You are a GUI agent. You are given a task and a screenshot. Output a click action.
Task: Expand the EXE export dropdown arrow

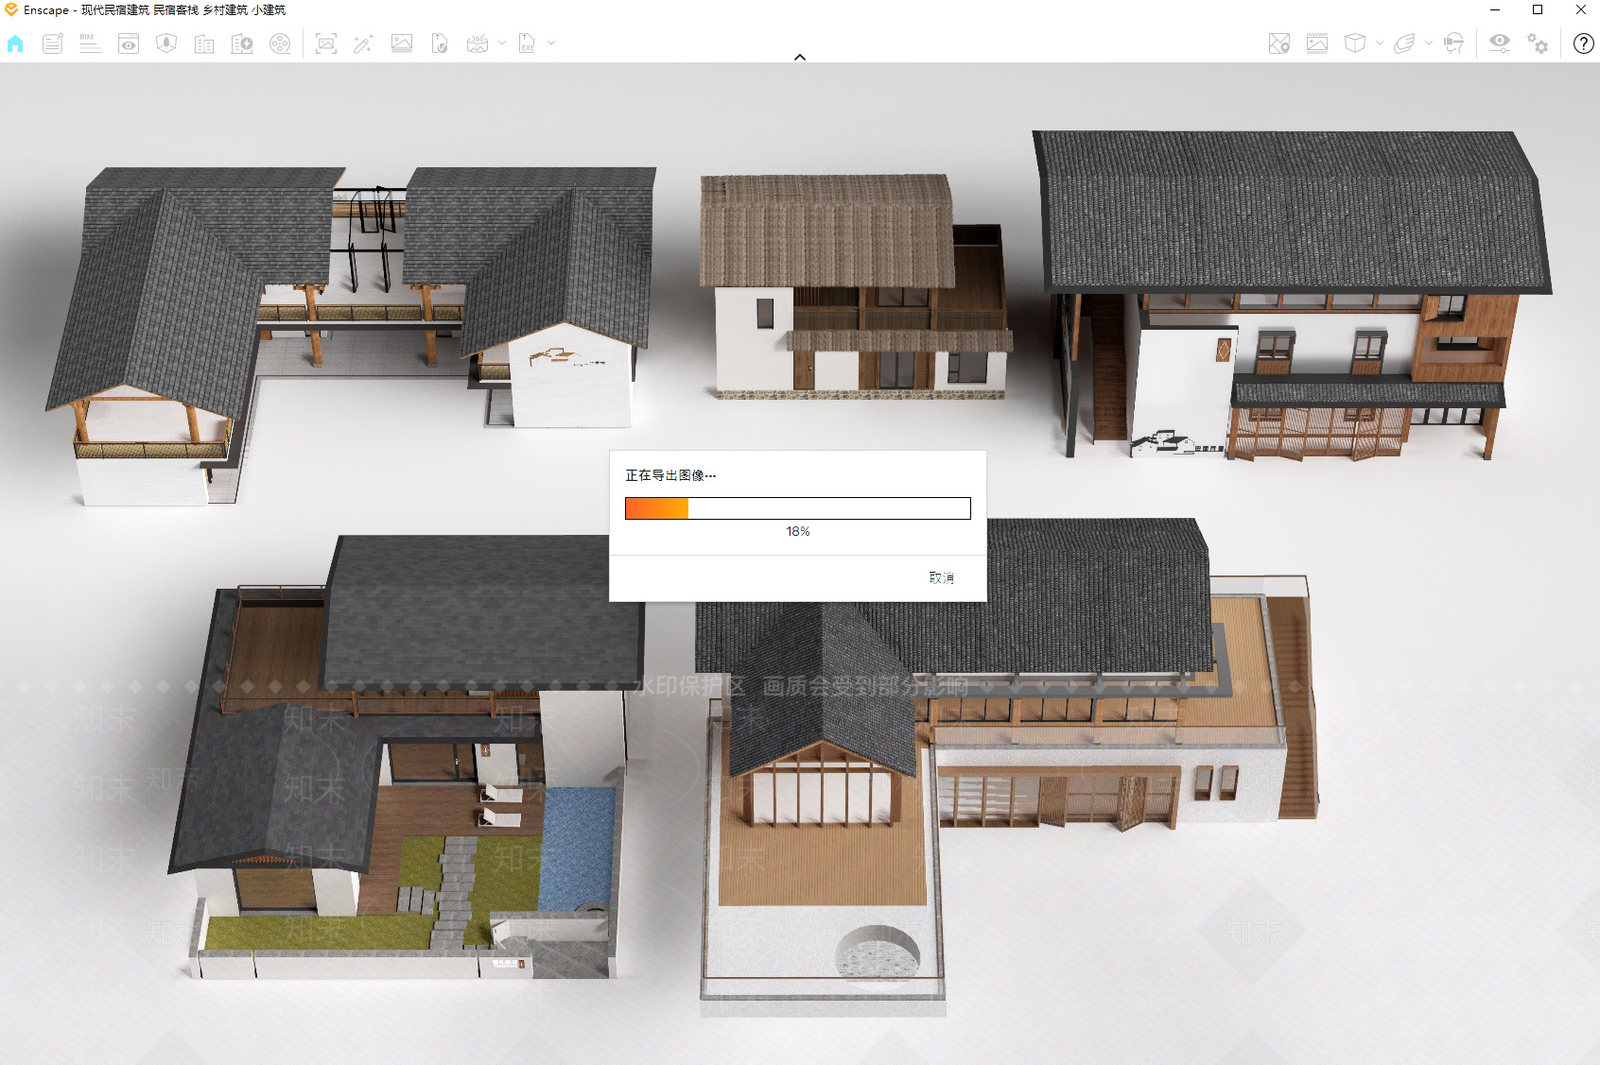pyautogui.click(x=551, y=43)
